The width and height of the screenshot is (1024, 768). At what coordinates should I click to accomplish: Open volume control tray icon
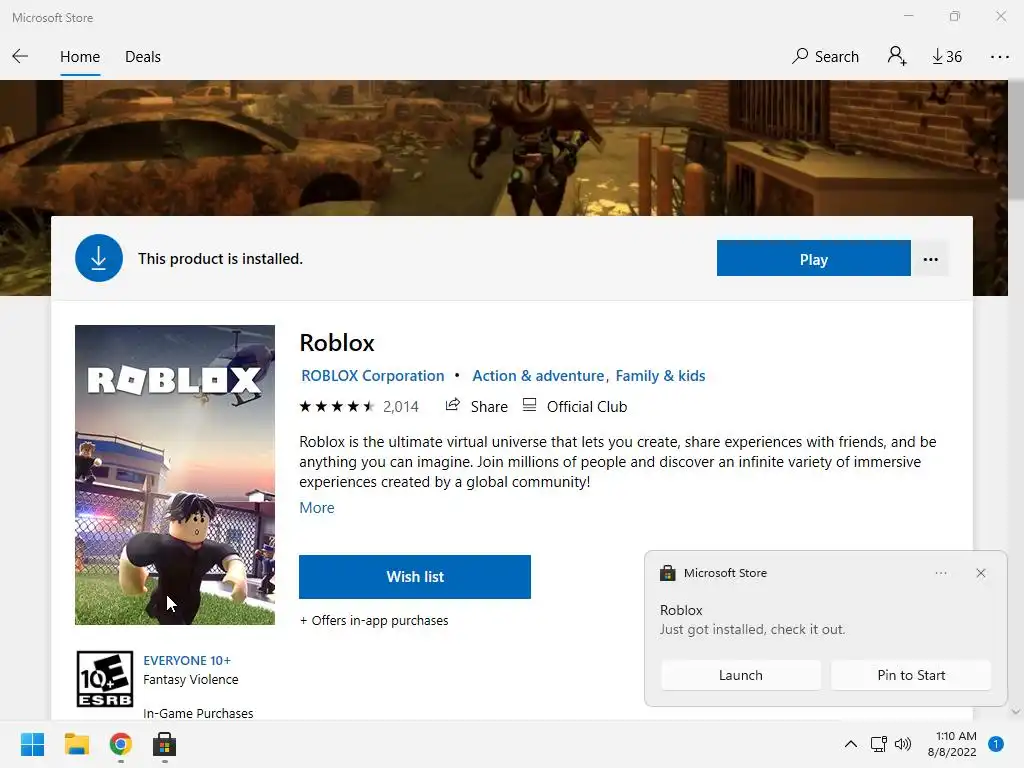tap(903, 744)
